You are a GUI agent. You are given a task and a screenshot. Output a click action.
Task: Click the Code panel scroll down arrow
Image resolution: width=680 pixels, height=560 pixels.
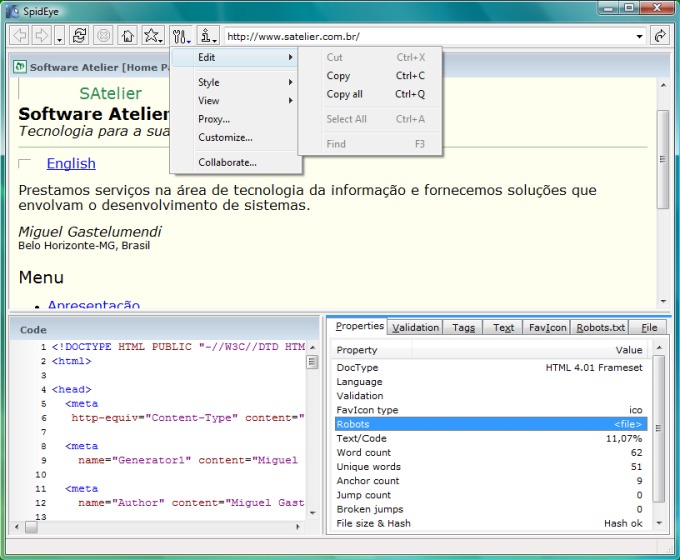[x=312, y=513]
